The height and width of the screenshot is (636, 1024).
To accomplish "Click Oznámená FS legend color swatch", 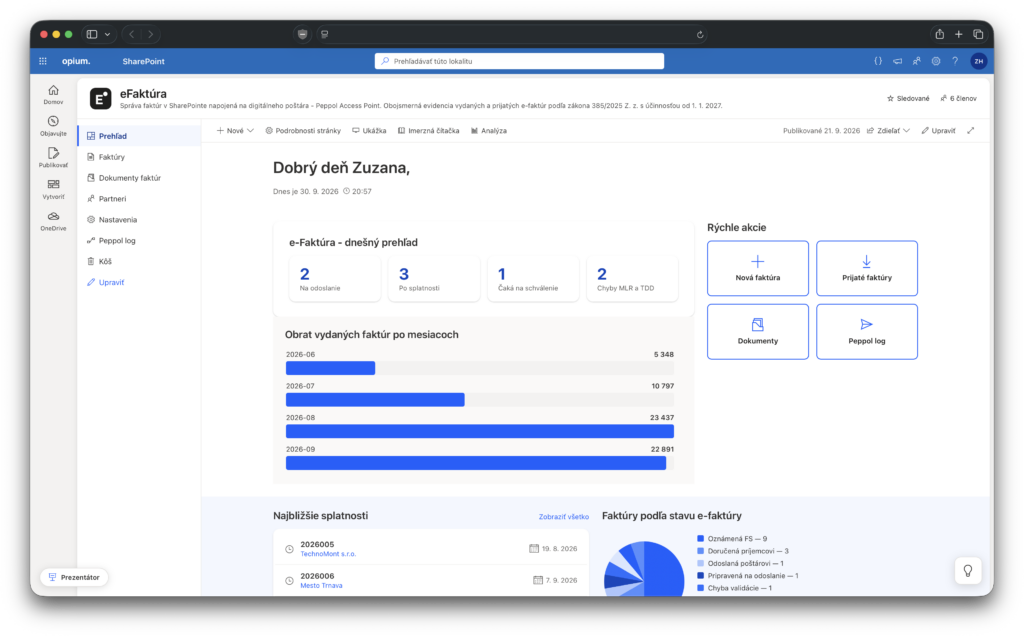I will 701,539.
